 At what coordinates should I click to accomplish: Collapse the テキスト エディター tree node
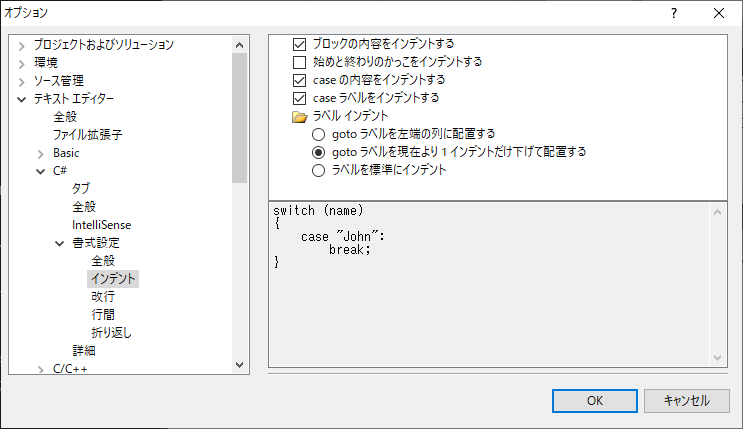(22, 99)
